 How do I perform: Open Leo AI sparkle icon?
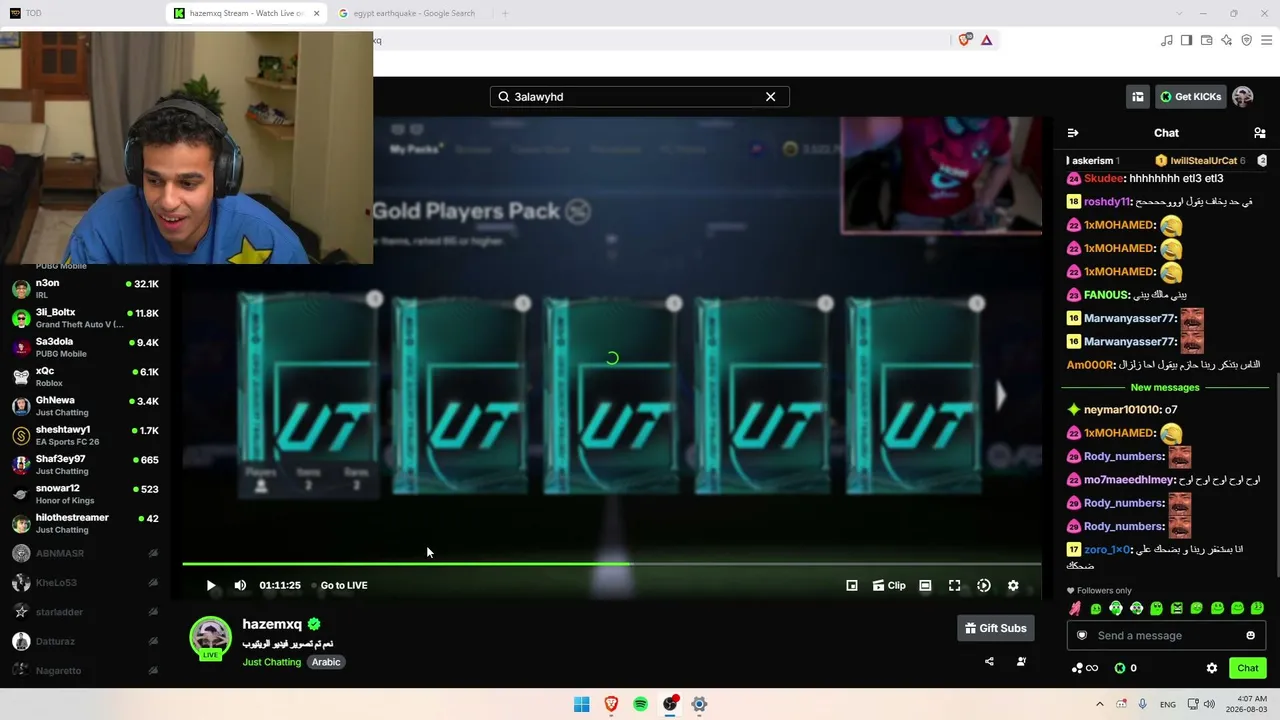1226,40
